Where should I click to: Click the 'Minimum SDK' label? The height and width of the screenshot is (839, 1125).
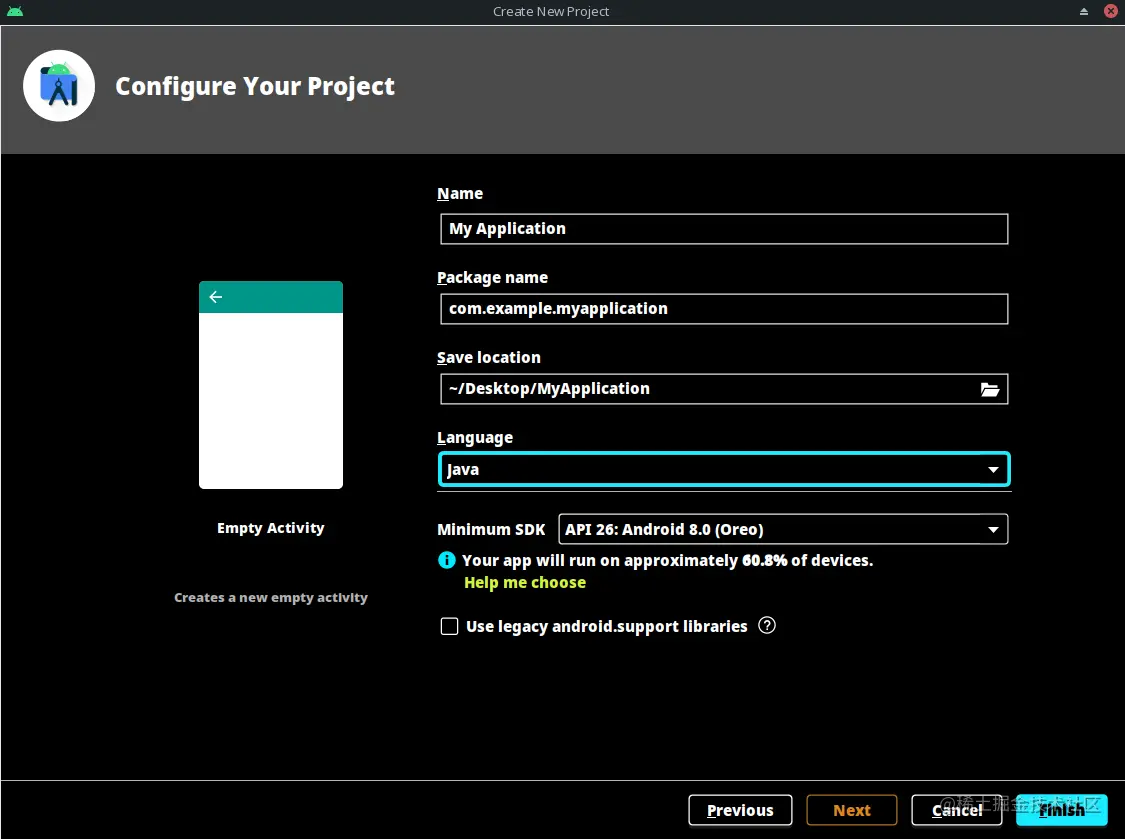(x=491, y=529)
